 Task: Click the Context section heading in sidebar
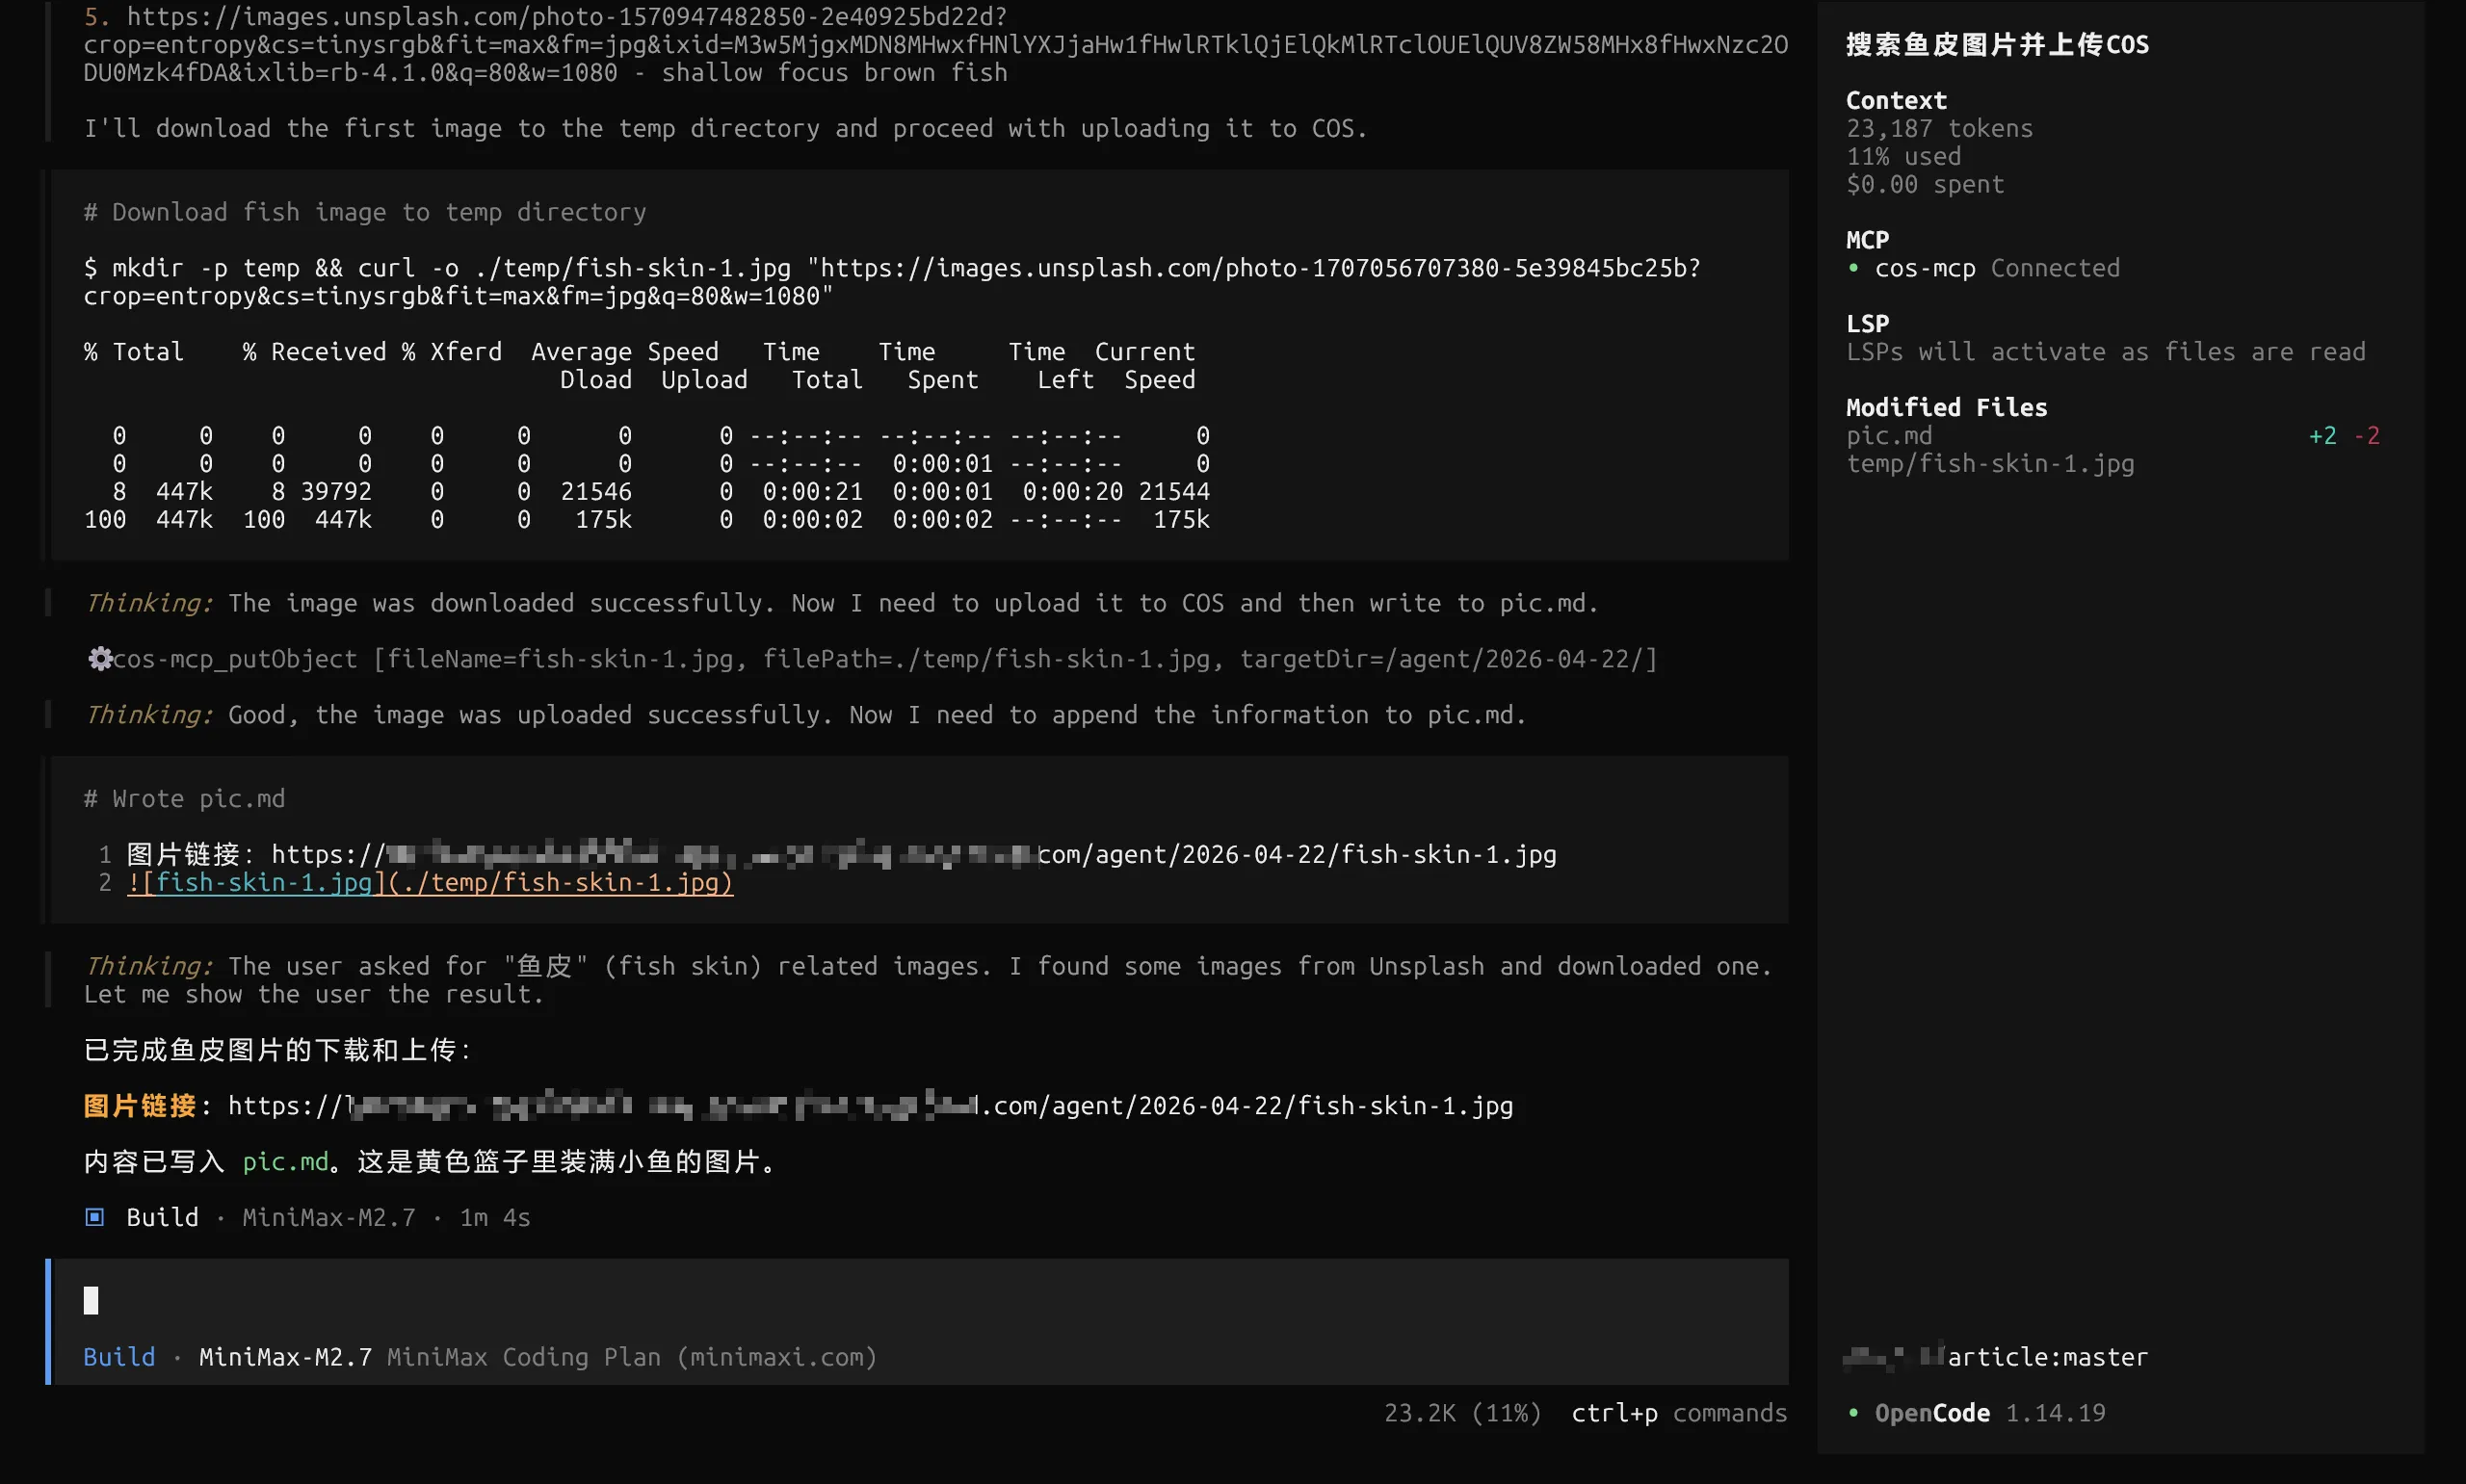click(1896, 101)
